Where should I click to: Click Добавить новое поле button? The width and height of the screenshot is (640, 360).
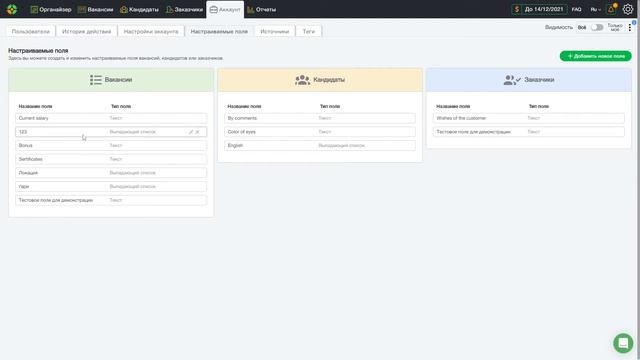click(x=596, y=56)
